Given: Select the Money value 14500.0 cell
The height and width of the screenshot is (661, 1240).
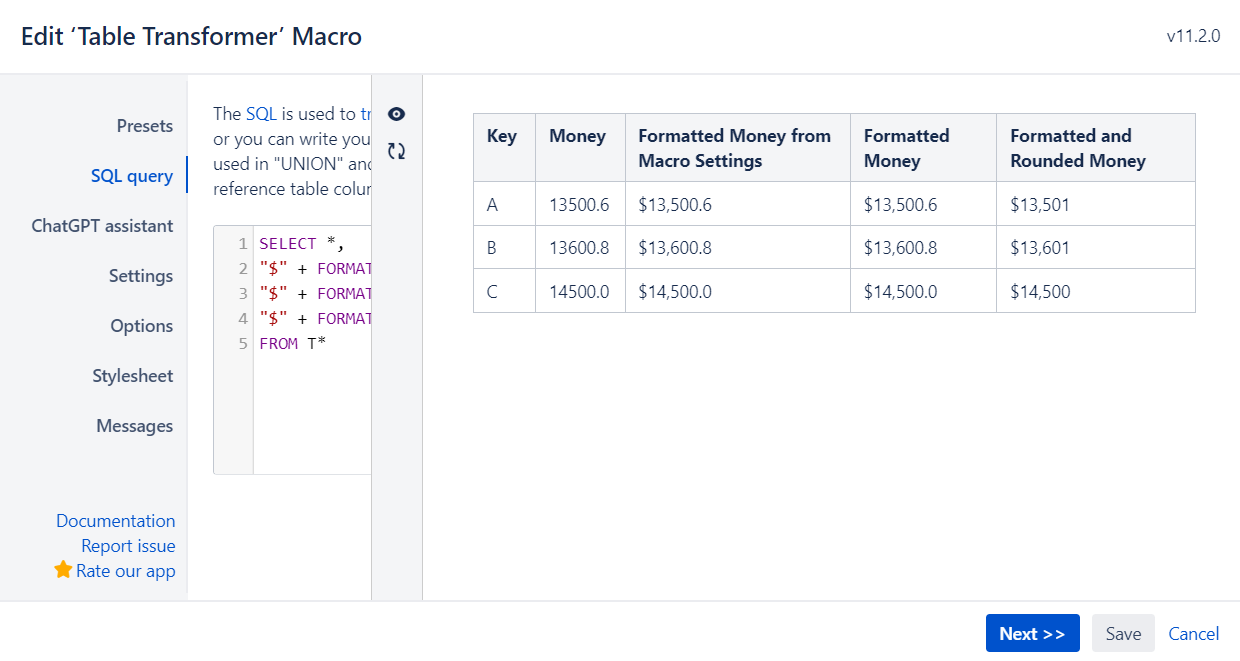Looking at the screenshot, I should tap(580, 290).
